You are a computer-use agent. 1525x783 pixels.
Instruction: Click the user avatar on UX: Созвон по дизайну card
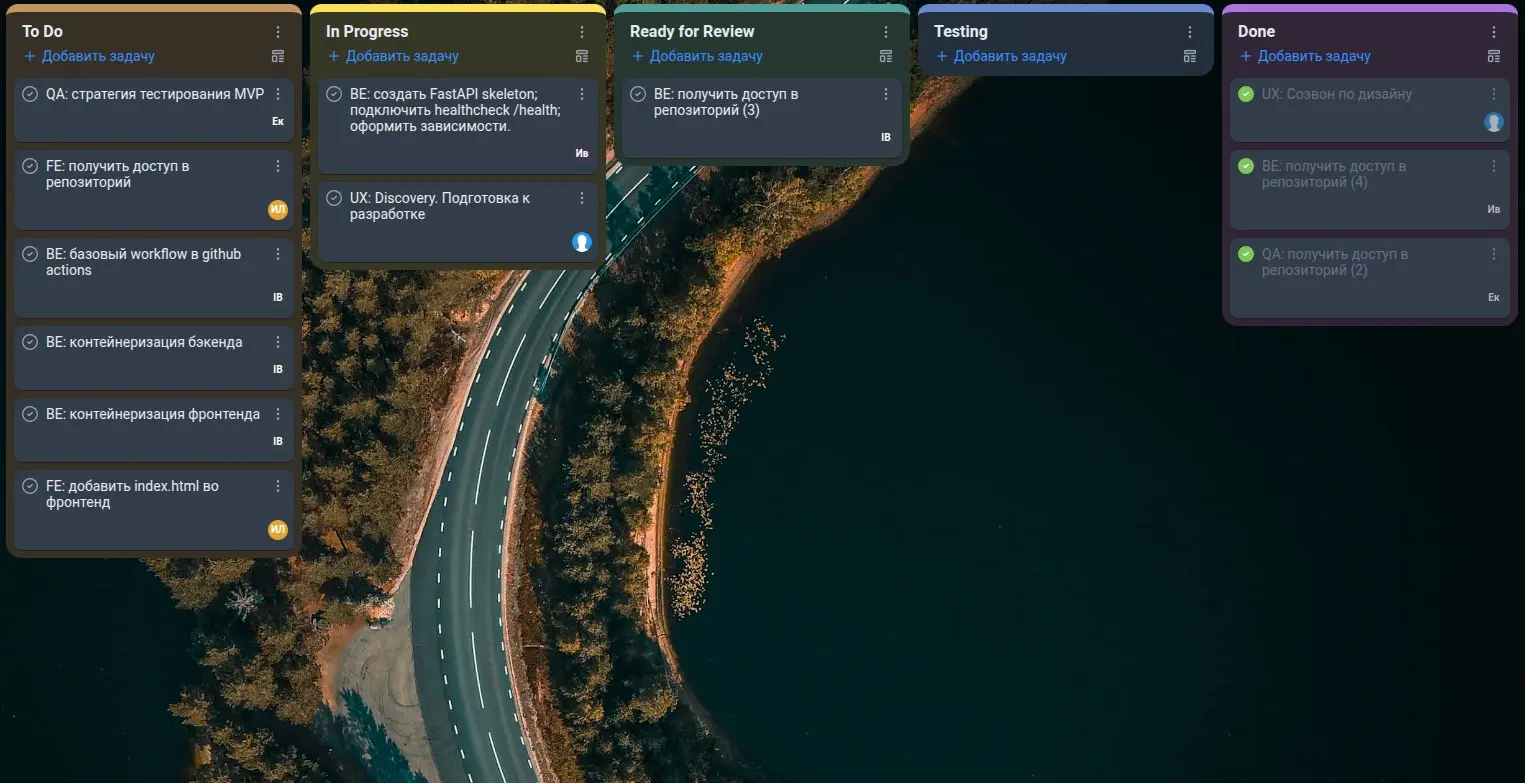click(x=1494, y=122)
